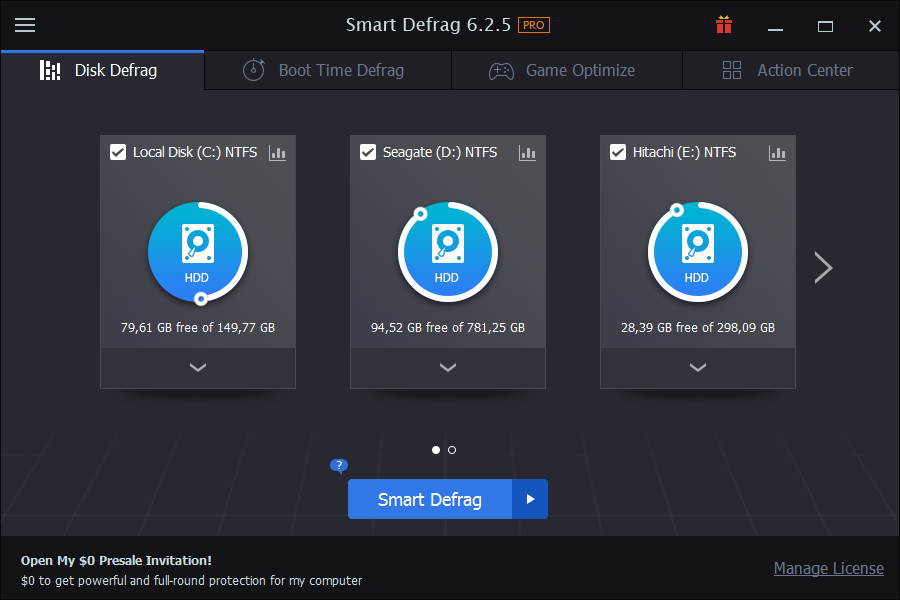The image size is (900, 600).
Task: Expand options under Seagate (D:) card
Action: tap(448, 367)
